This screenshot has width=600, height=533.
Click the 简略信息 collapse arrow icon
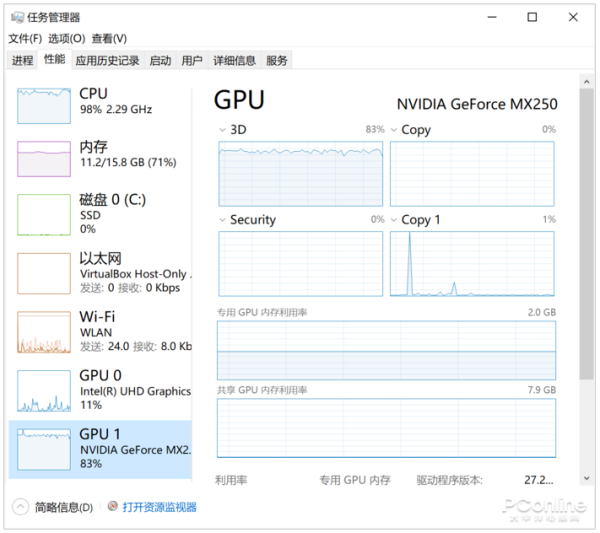21,507
